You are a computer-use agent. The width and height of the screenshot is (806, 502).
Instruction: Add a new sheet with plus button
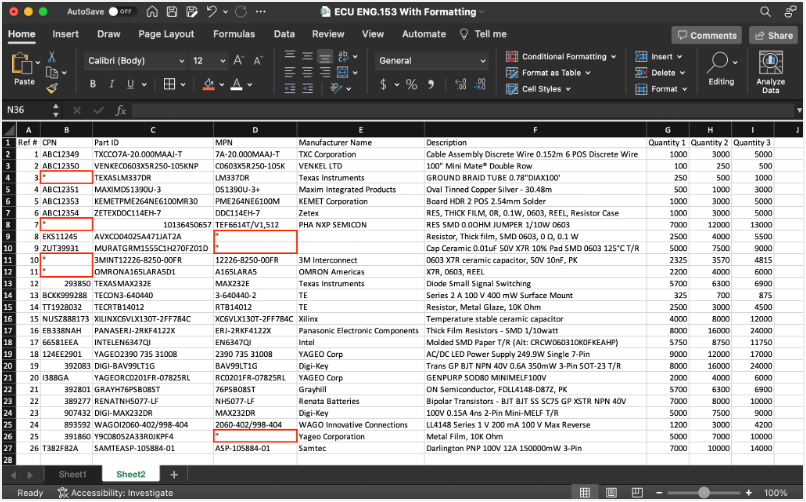click(x=174, y=474)
